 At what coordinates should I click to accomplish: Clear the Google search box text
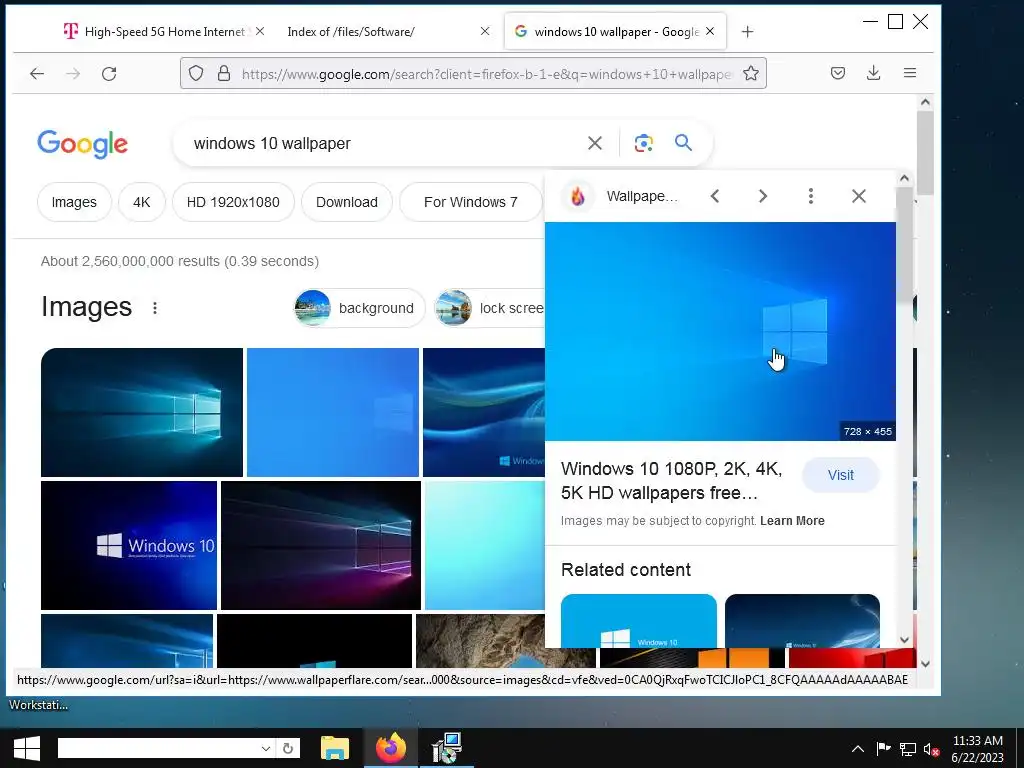point(595,143)
